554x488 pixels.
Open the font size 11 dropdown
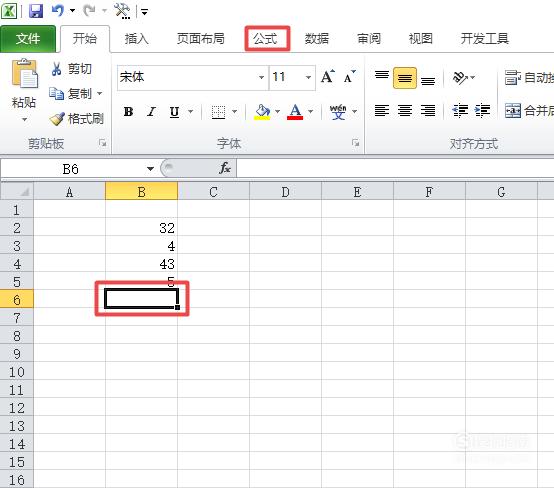tap(308, 77)
